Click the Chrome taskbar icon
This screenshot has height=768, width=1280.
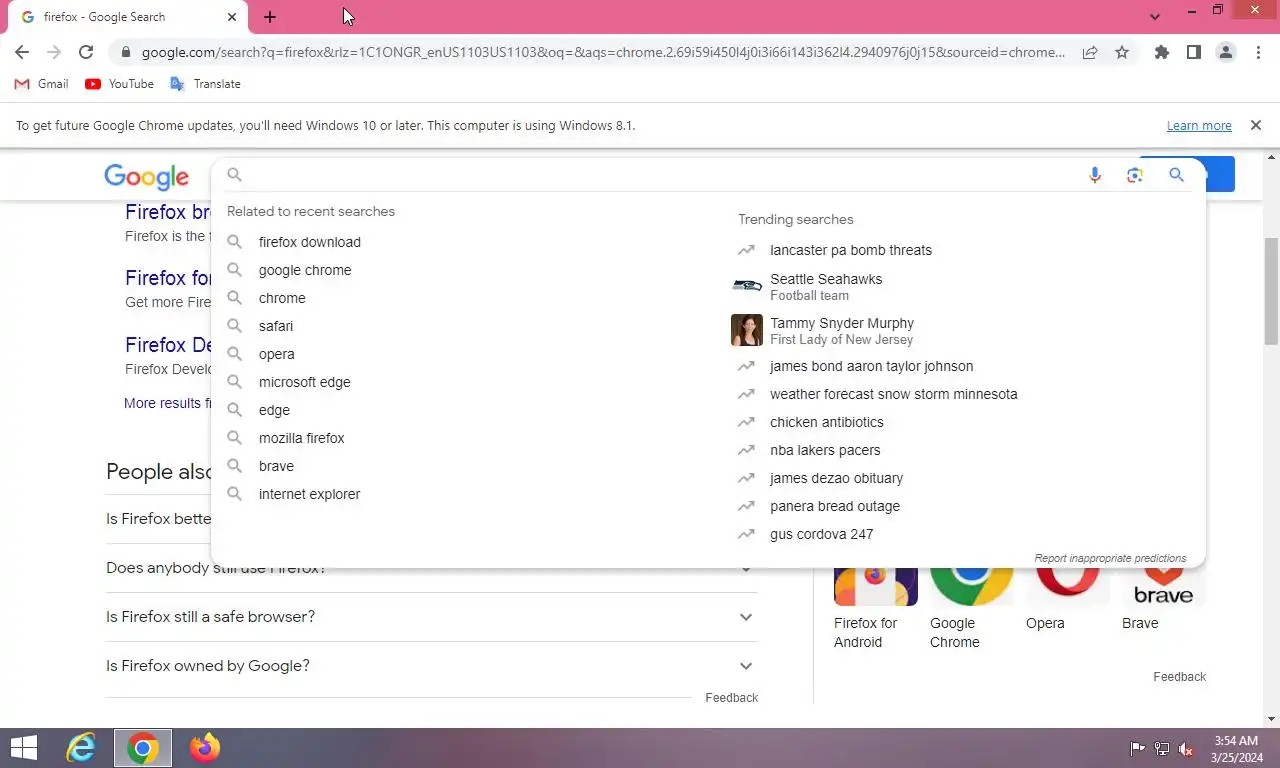pos(143,748)
